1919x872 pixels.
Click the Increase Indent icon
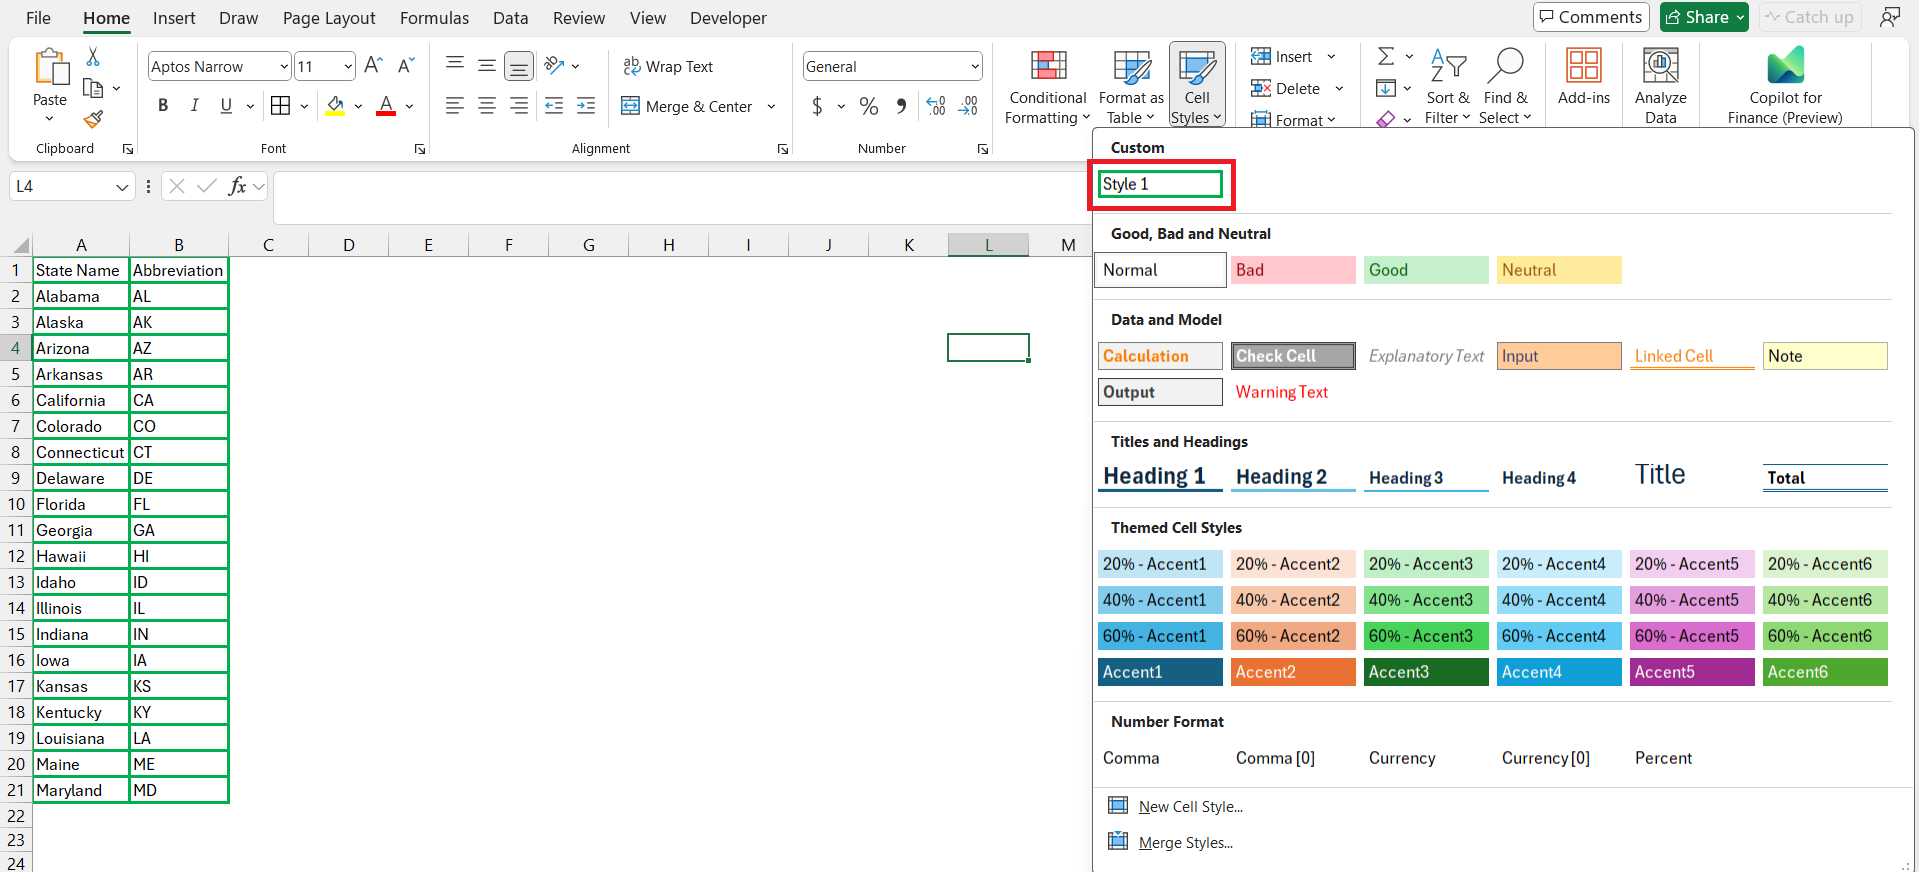pos(586,105)
